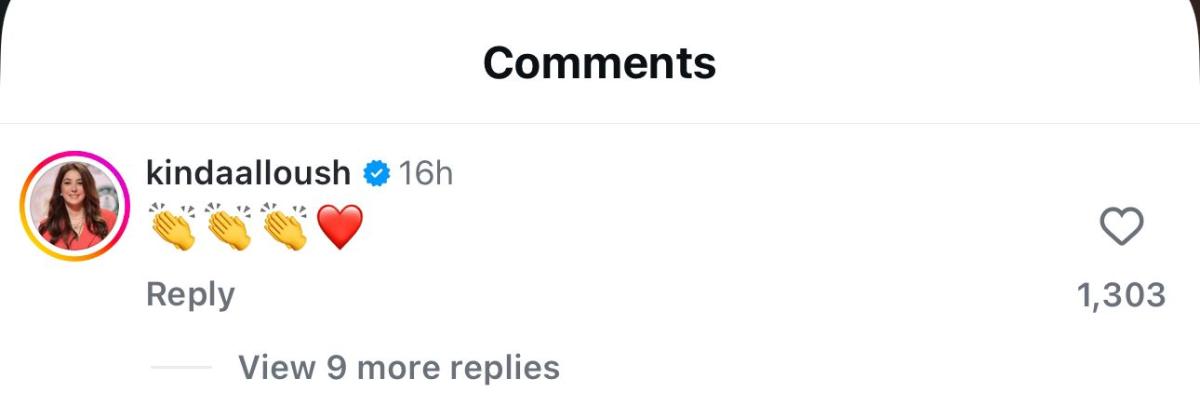The width and height of the screenshot is (1200, 406).
Task: Click the dark top-left corner behind the sheet
Action: click(x=6, y=6)
